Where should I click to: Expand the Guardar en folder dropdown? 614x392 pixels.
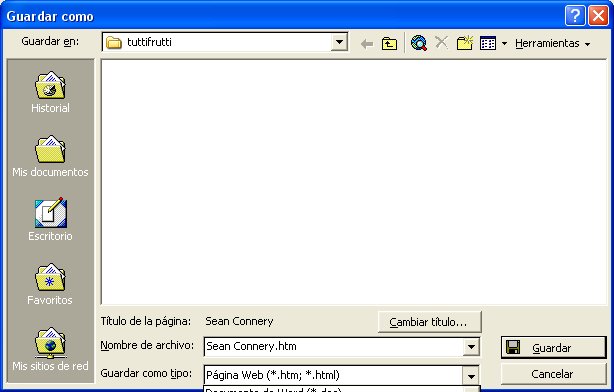point(339,42)
